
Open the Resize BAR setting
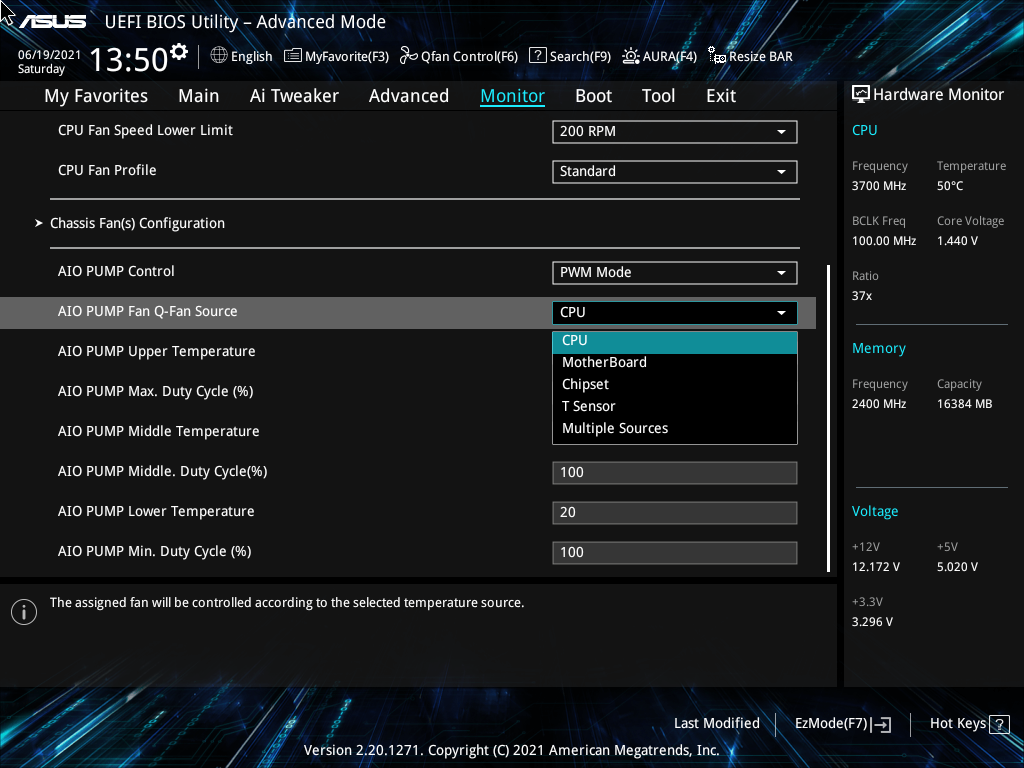750,56
